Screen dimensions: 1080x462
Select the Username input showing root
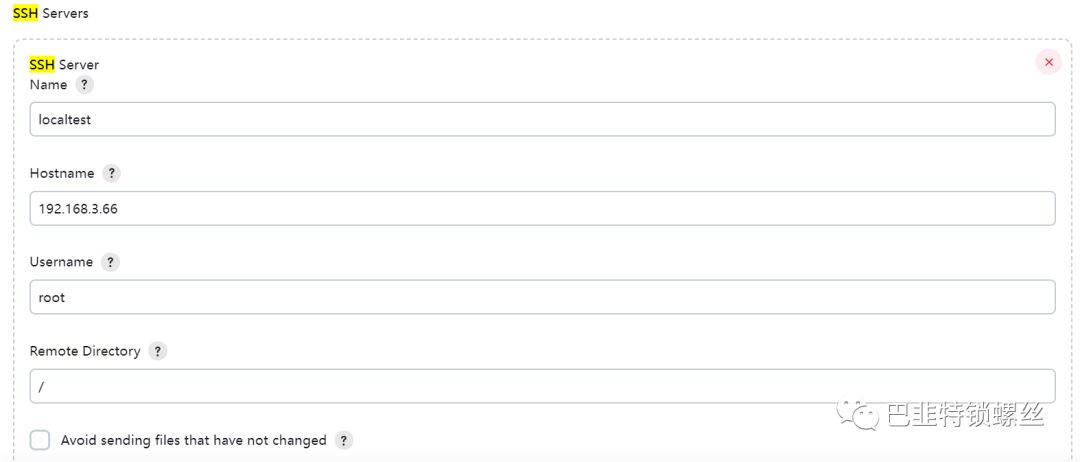coord(542,297)
